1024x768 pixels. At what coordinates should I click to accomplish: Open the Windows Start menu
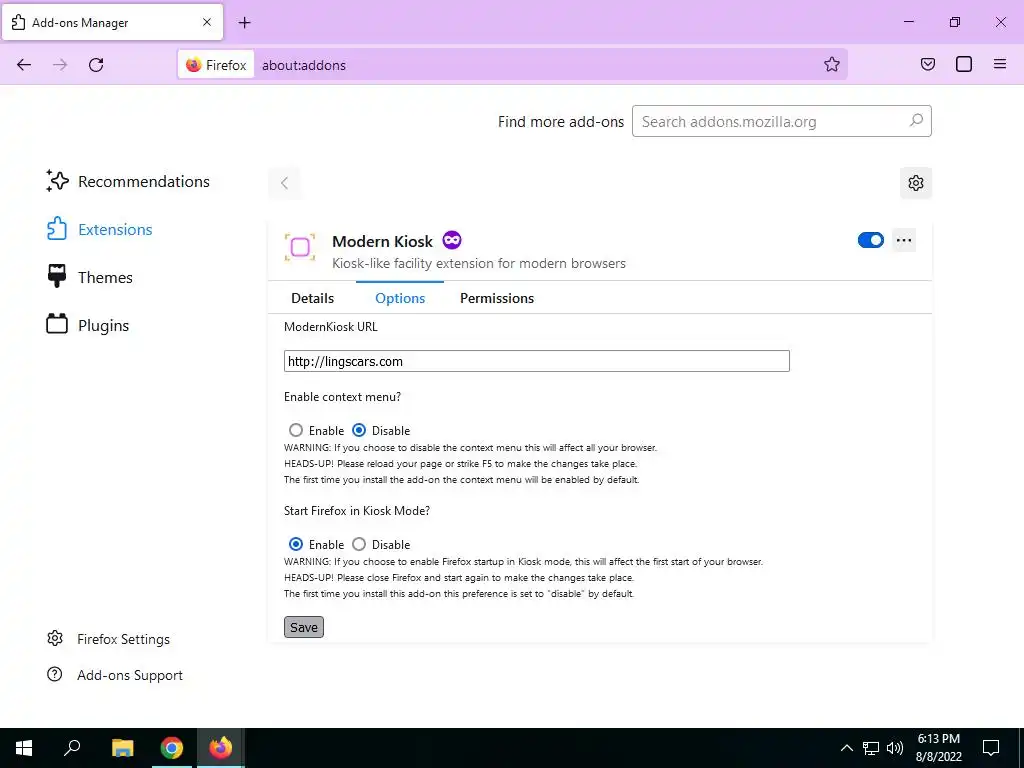coord(24,748)
